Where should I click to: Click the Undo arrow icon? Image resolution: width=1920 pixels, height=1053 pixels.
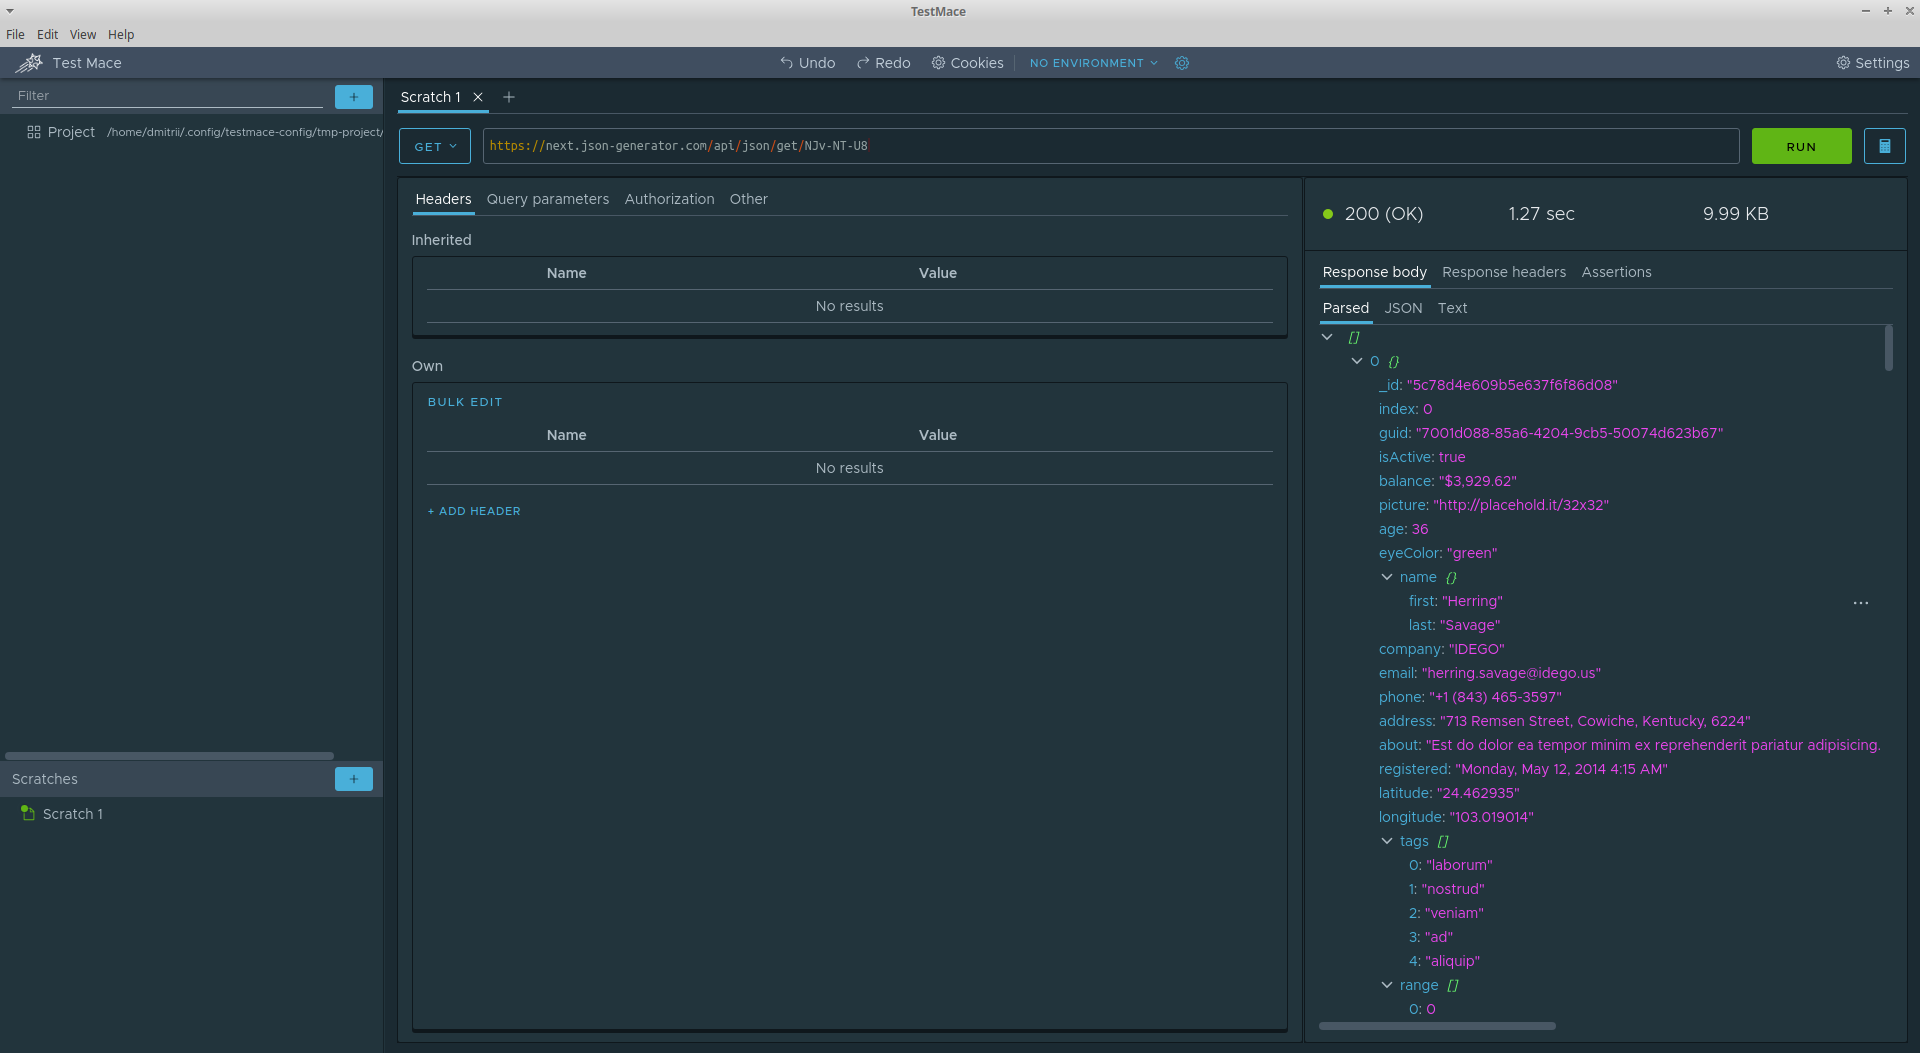786,62
